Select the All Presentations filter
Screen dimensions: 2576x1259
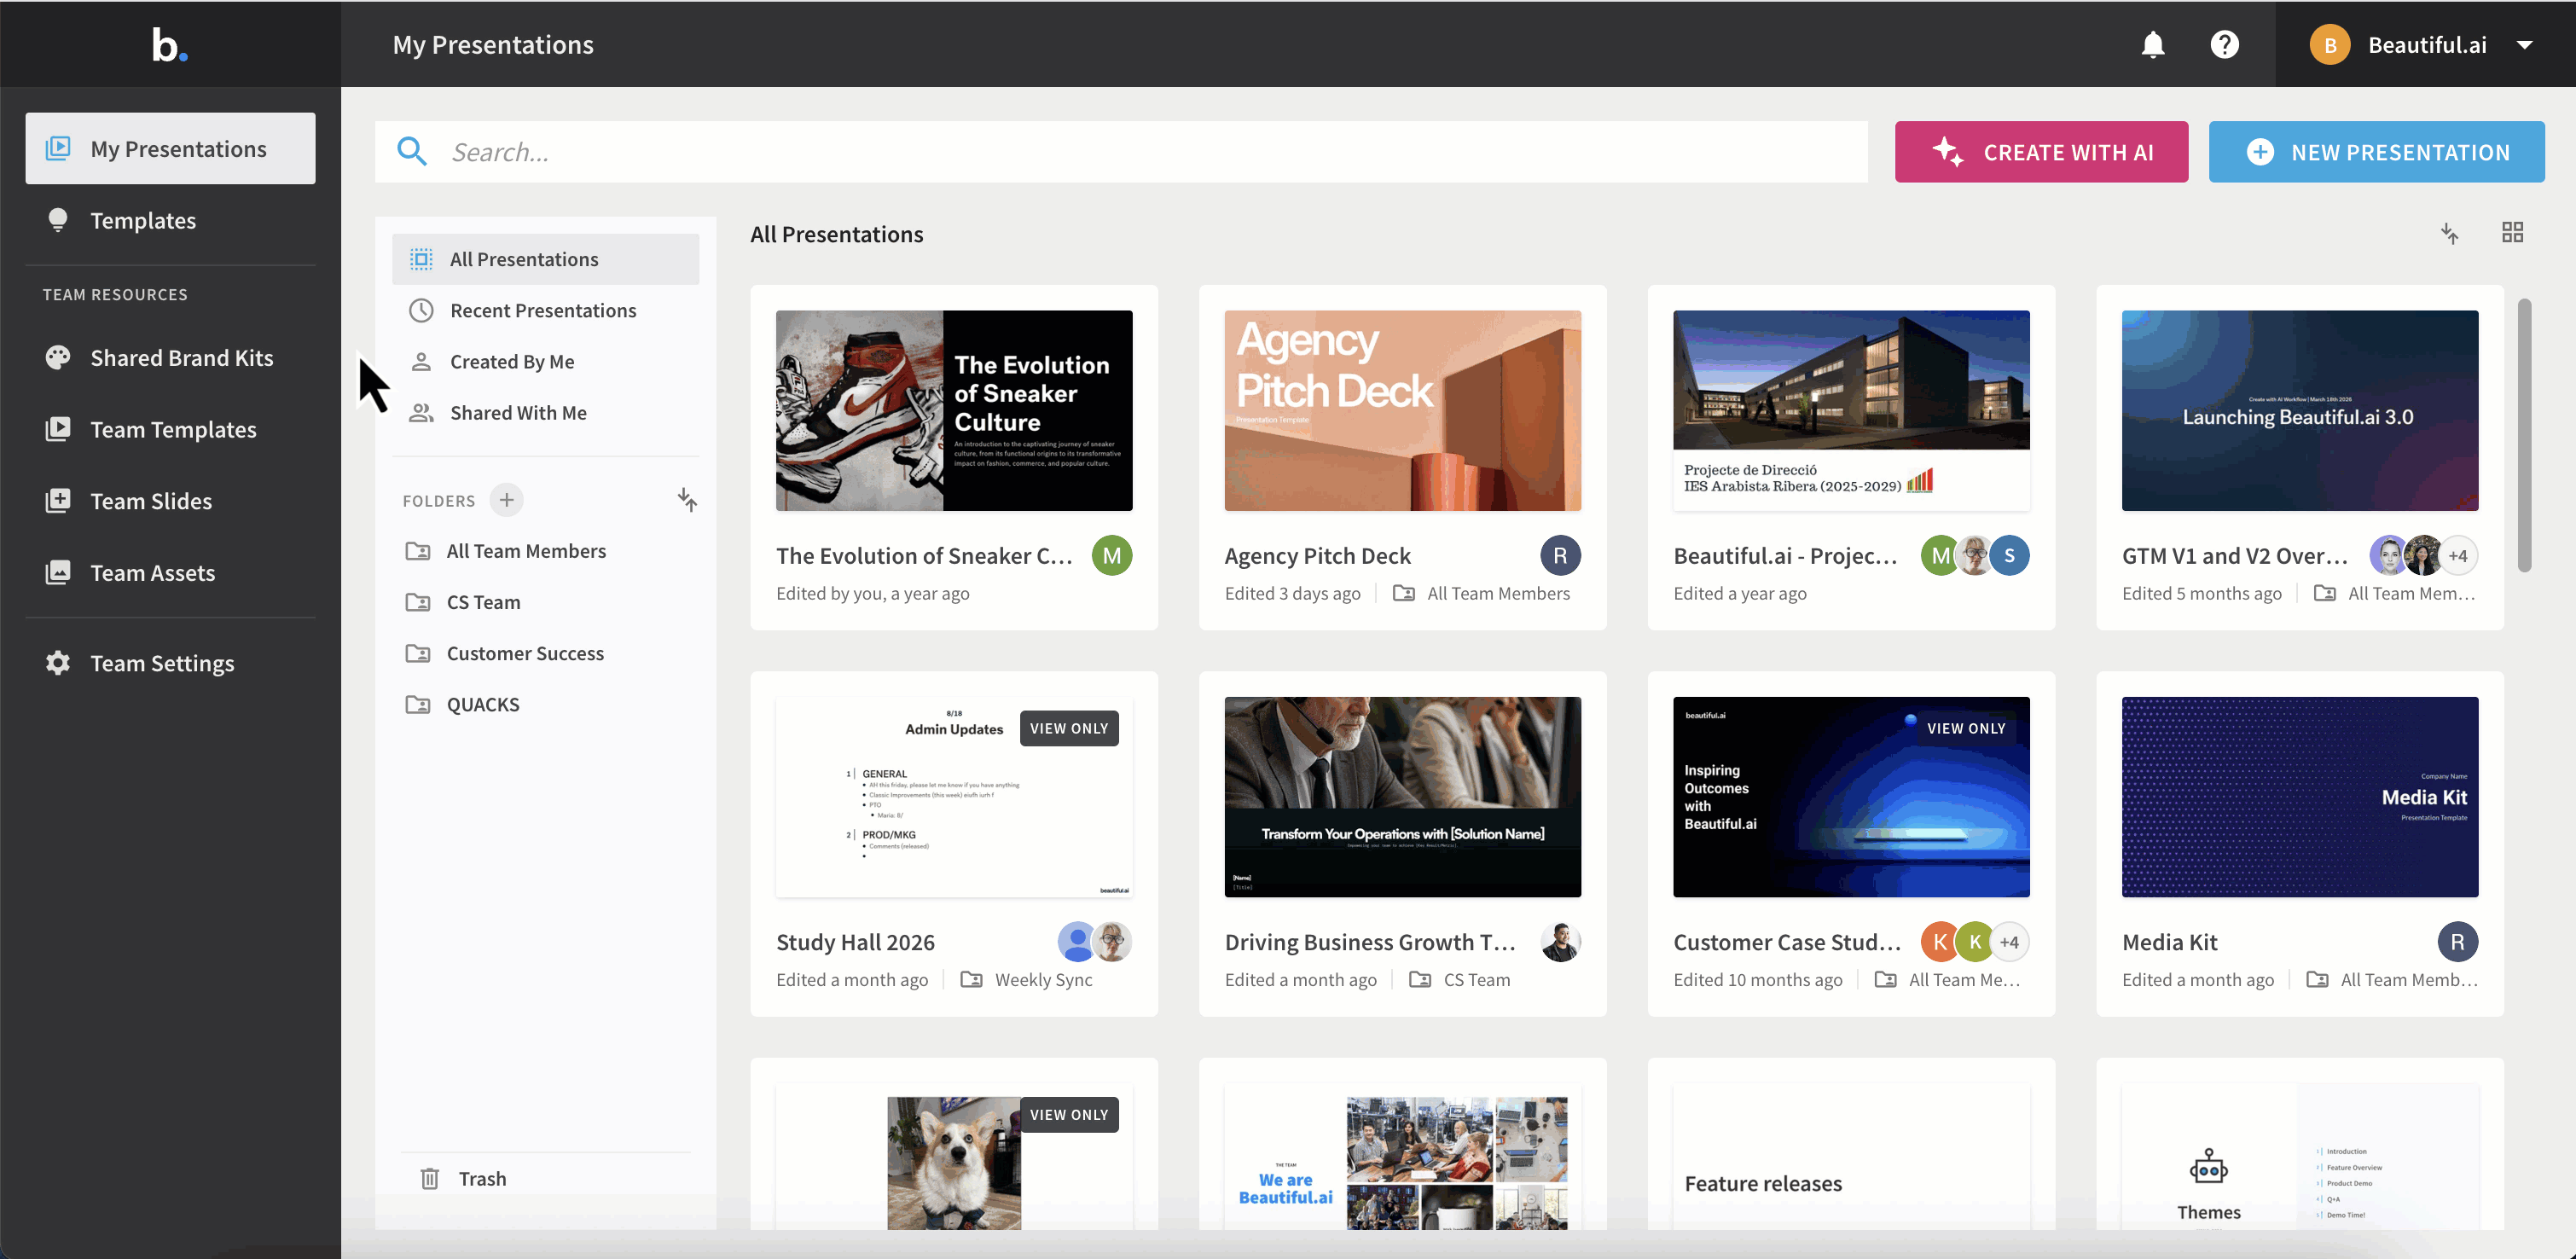546,259
